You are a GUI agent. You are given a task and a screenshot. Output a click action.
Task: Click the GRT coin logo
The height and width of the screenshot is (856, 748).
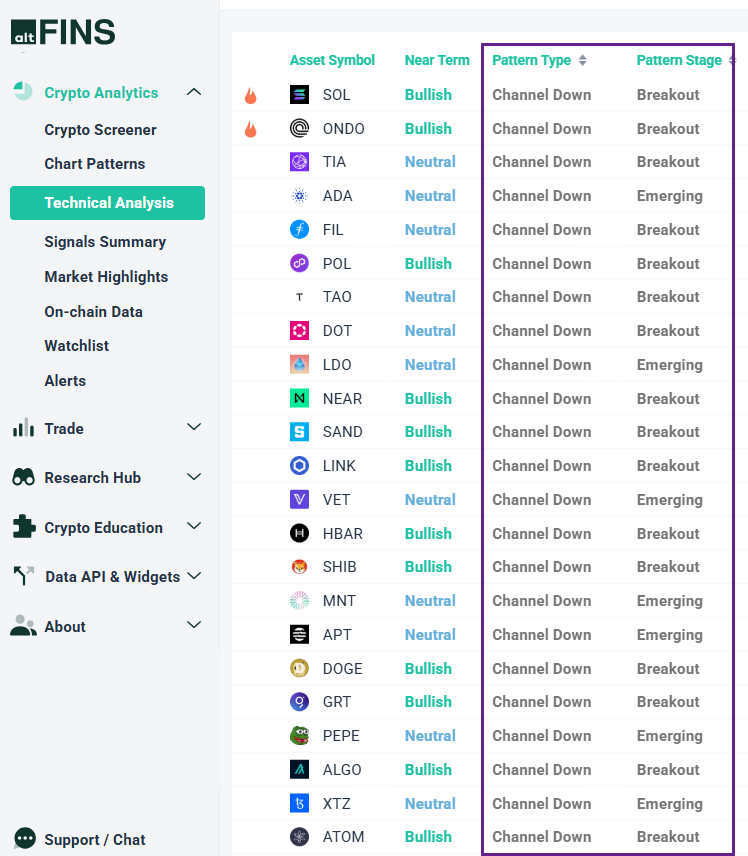(x=299, y=702)
